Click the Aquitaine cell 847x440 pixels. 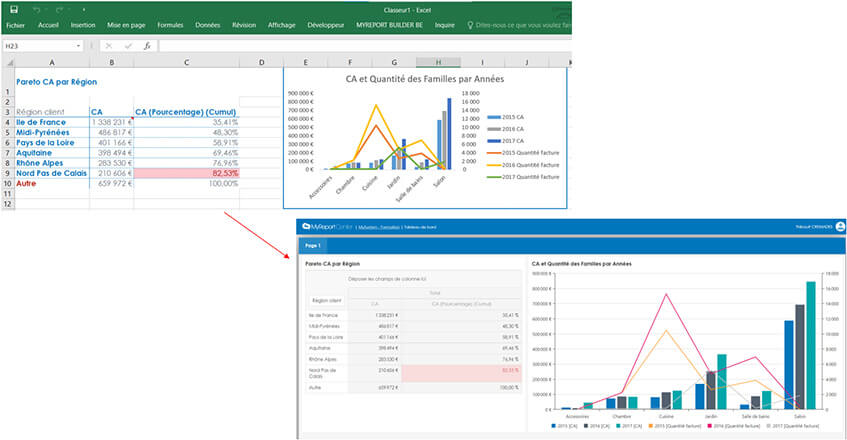click(x=52, y=153)
